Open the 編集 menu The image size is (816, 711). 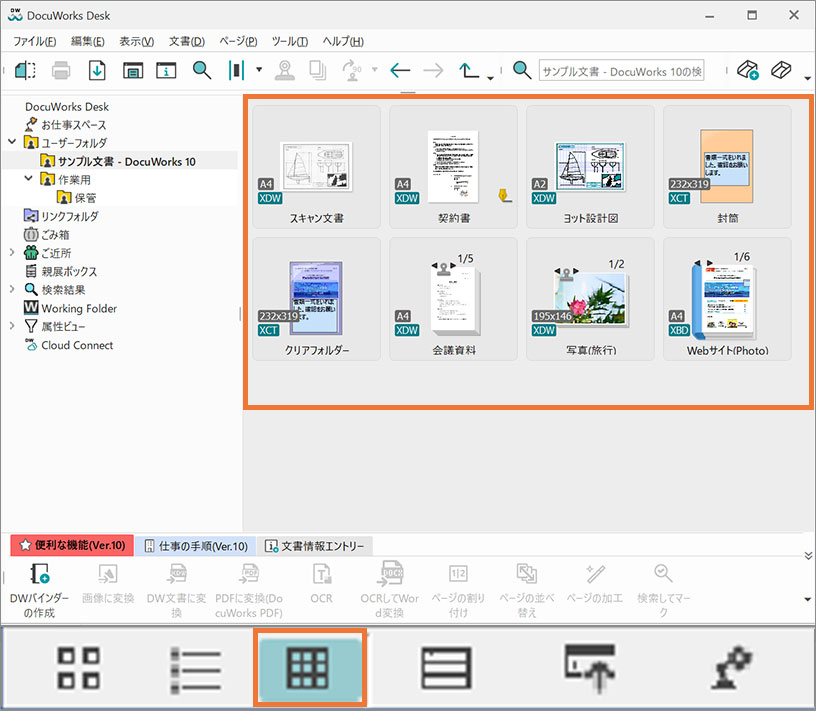pos(87,41)
